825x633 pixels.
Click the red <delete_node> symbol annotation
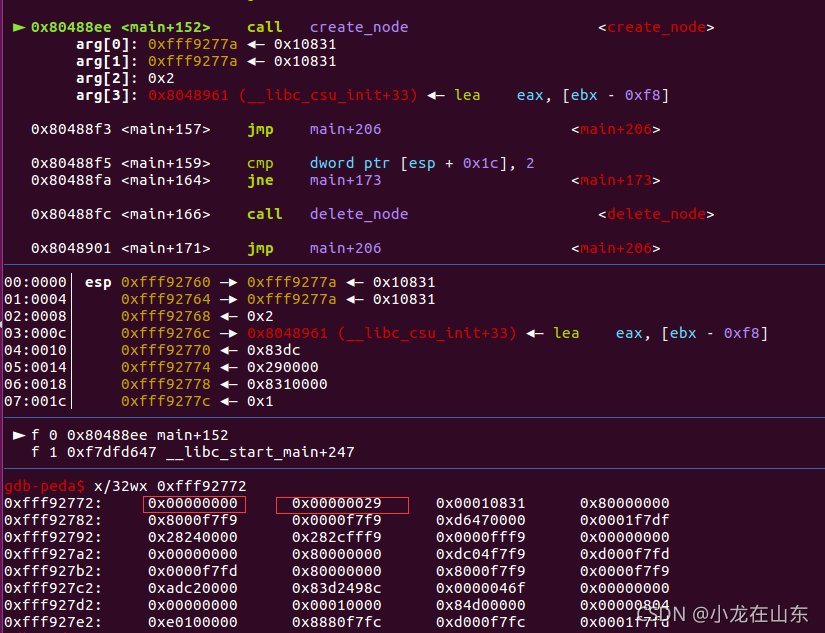(x=656, y=215)
